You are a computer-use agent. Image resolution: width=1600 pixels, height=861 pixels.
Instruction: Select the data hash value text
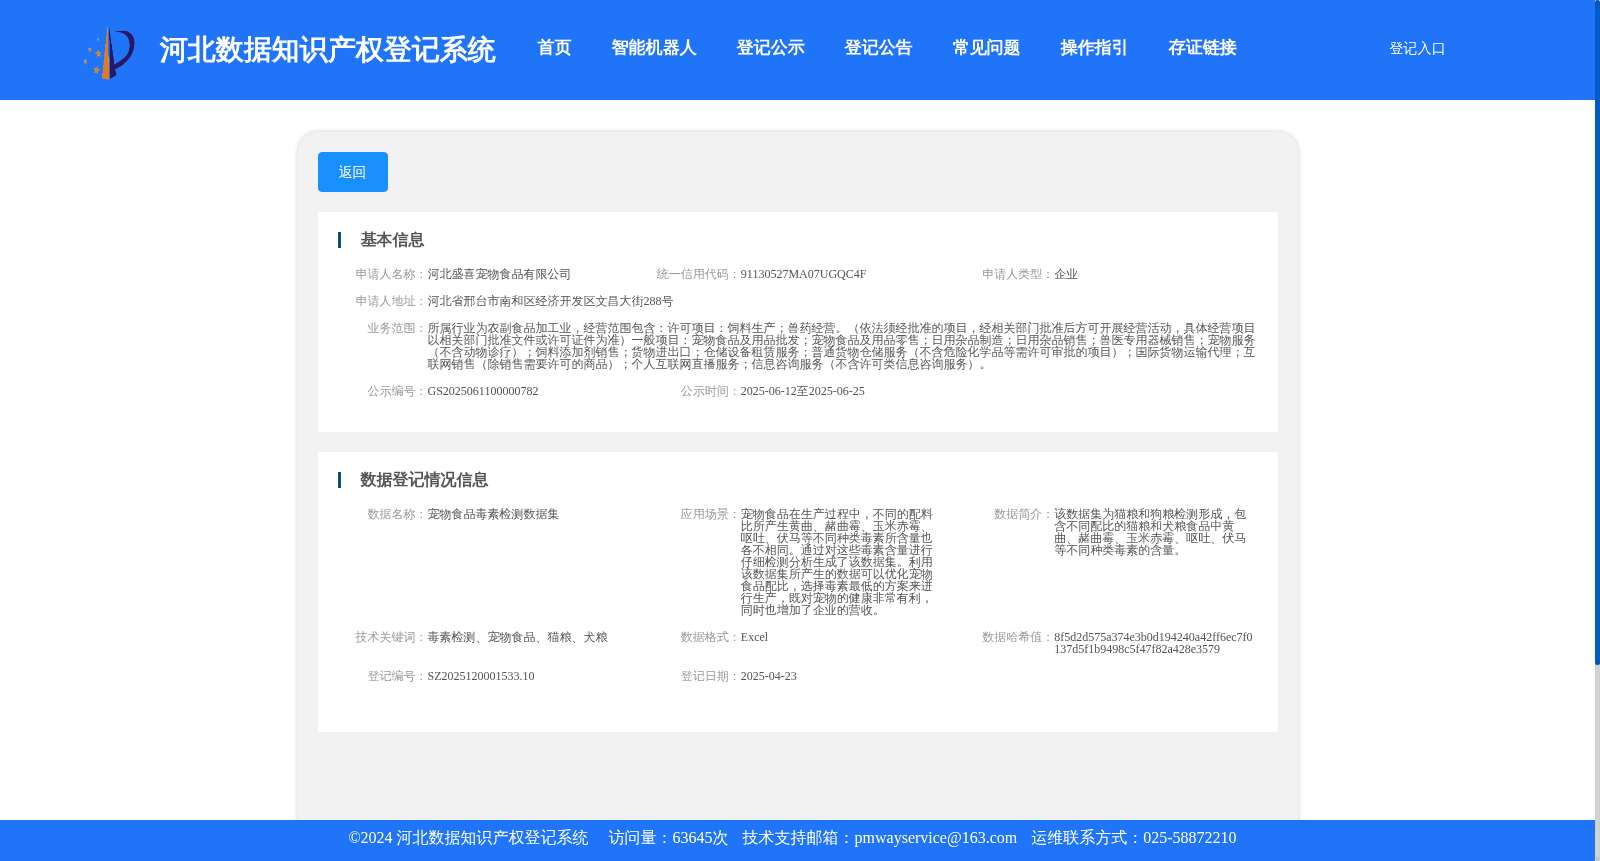(1153, 643)
